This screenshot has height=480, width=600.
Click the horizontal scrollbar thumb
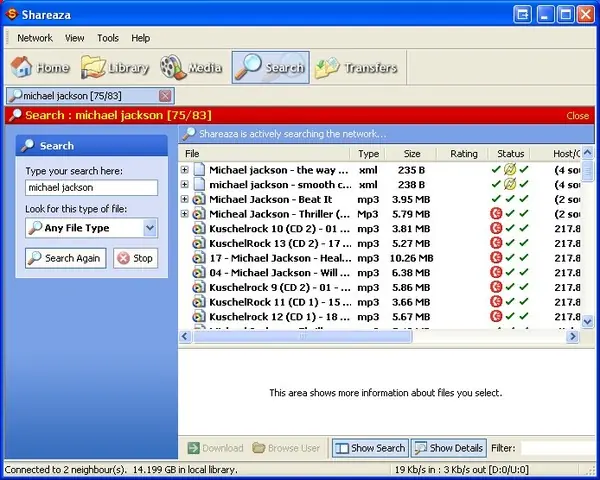tap(302, 336)
